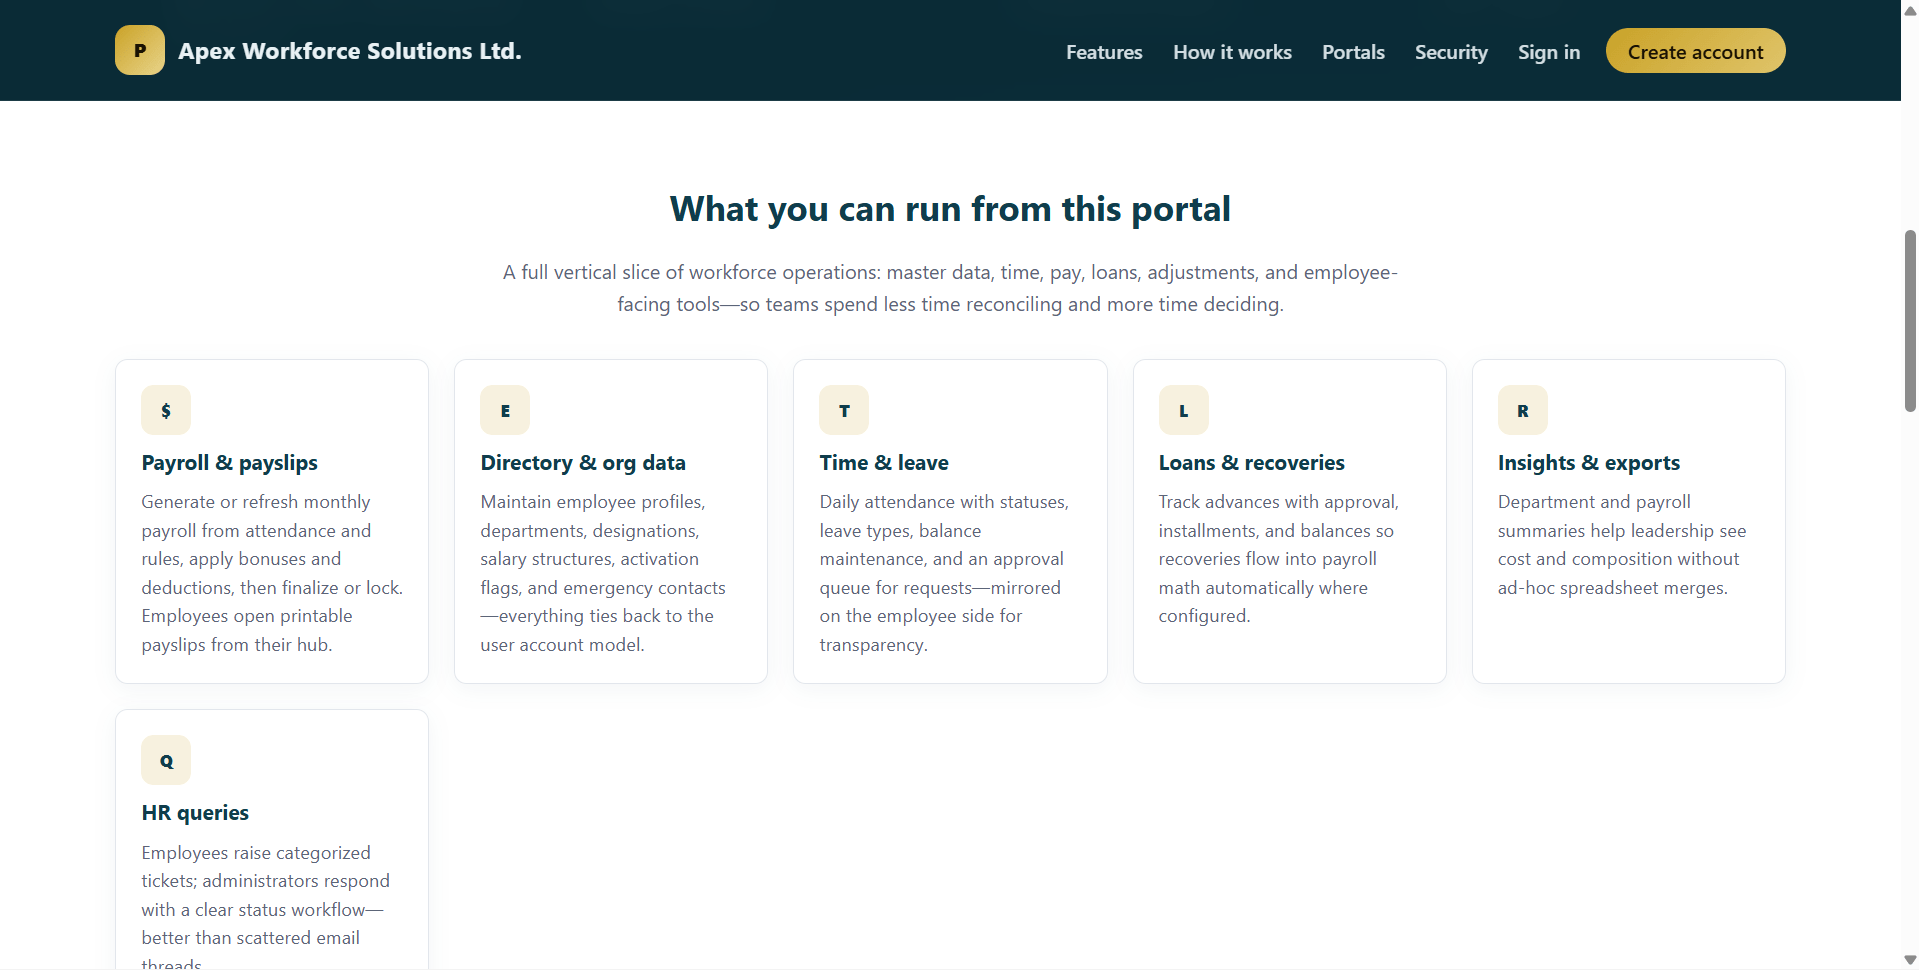Click the $ Payroll & payslips icon
1919x970 pixels.
tap(166, 410)
